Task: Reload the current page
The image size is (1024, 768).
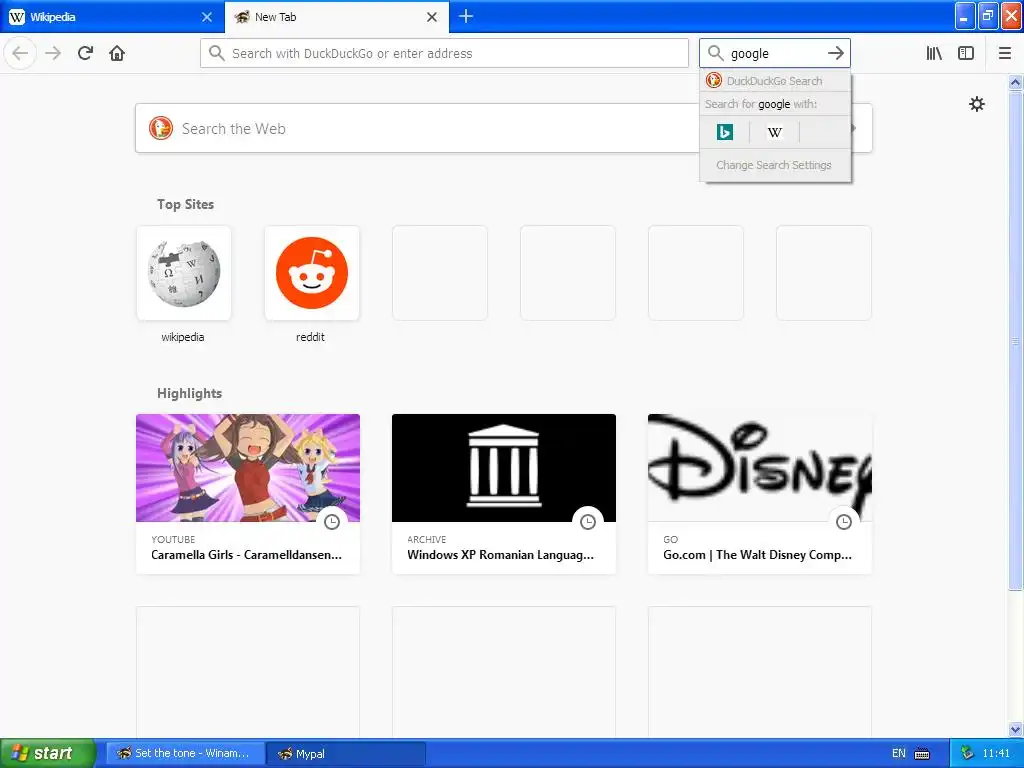Action: 85,53
